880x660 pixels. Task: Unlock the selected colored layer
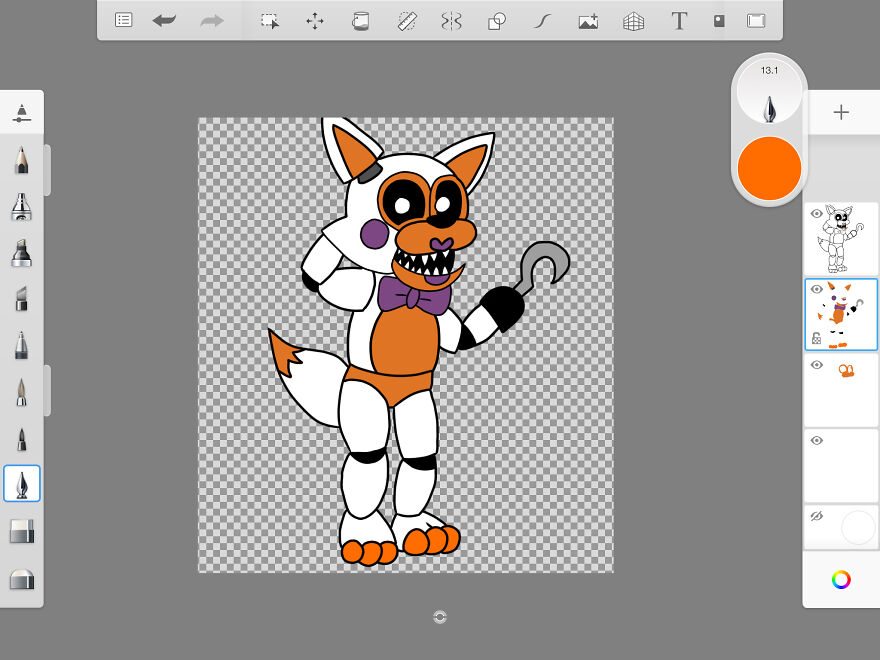(817, 337)
